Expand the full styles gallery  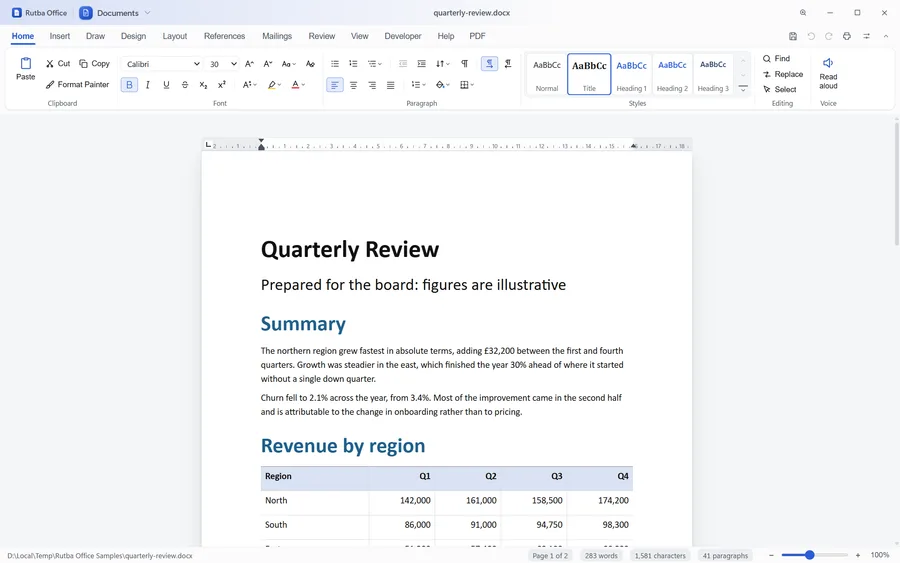tap(743, 88)
